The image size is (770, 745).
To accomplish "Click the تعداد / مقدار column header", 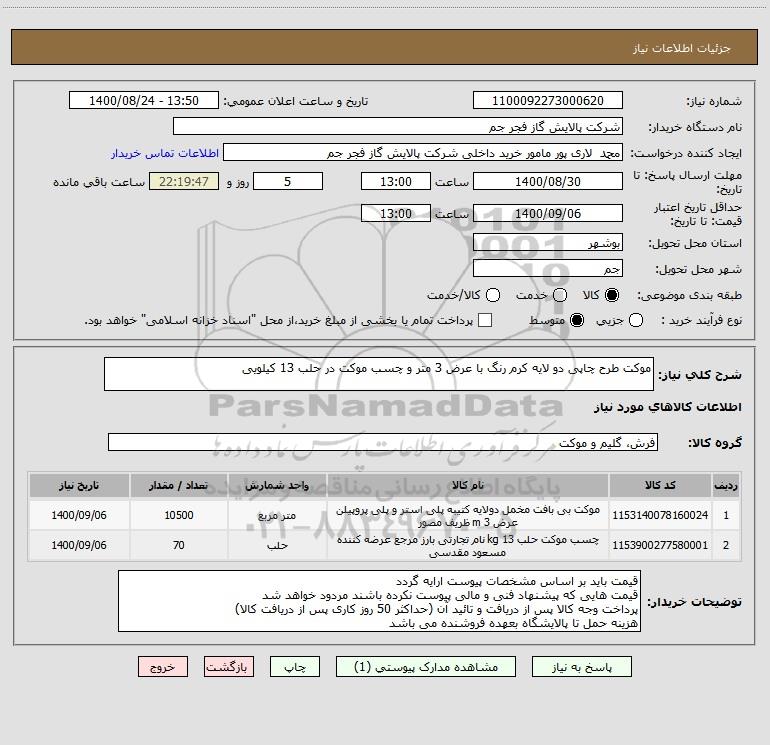I will [179, 485].
